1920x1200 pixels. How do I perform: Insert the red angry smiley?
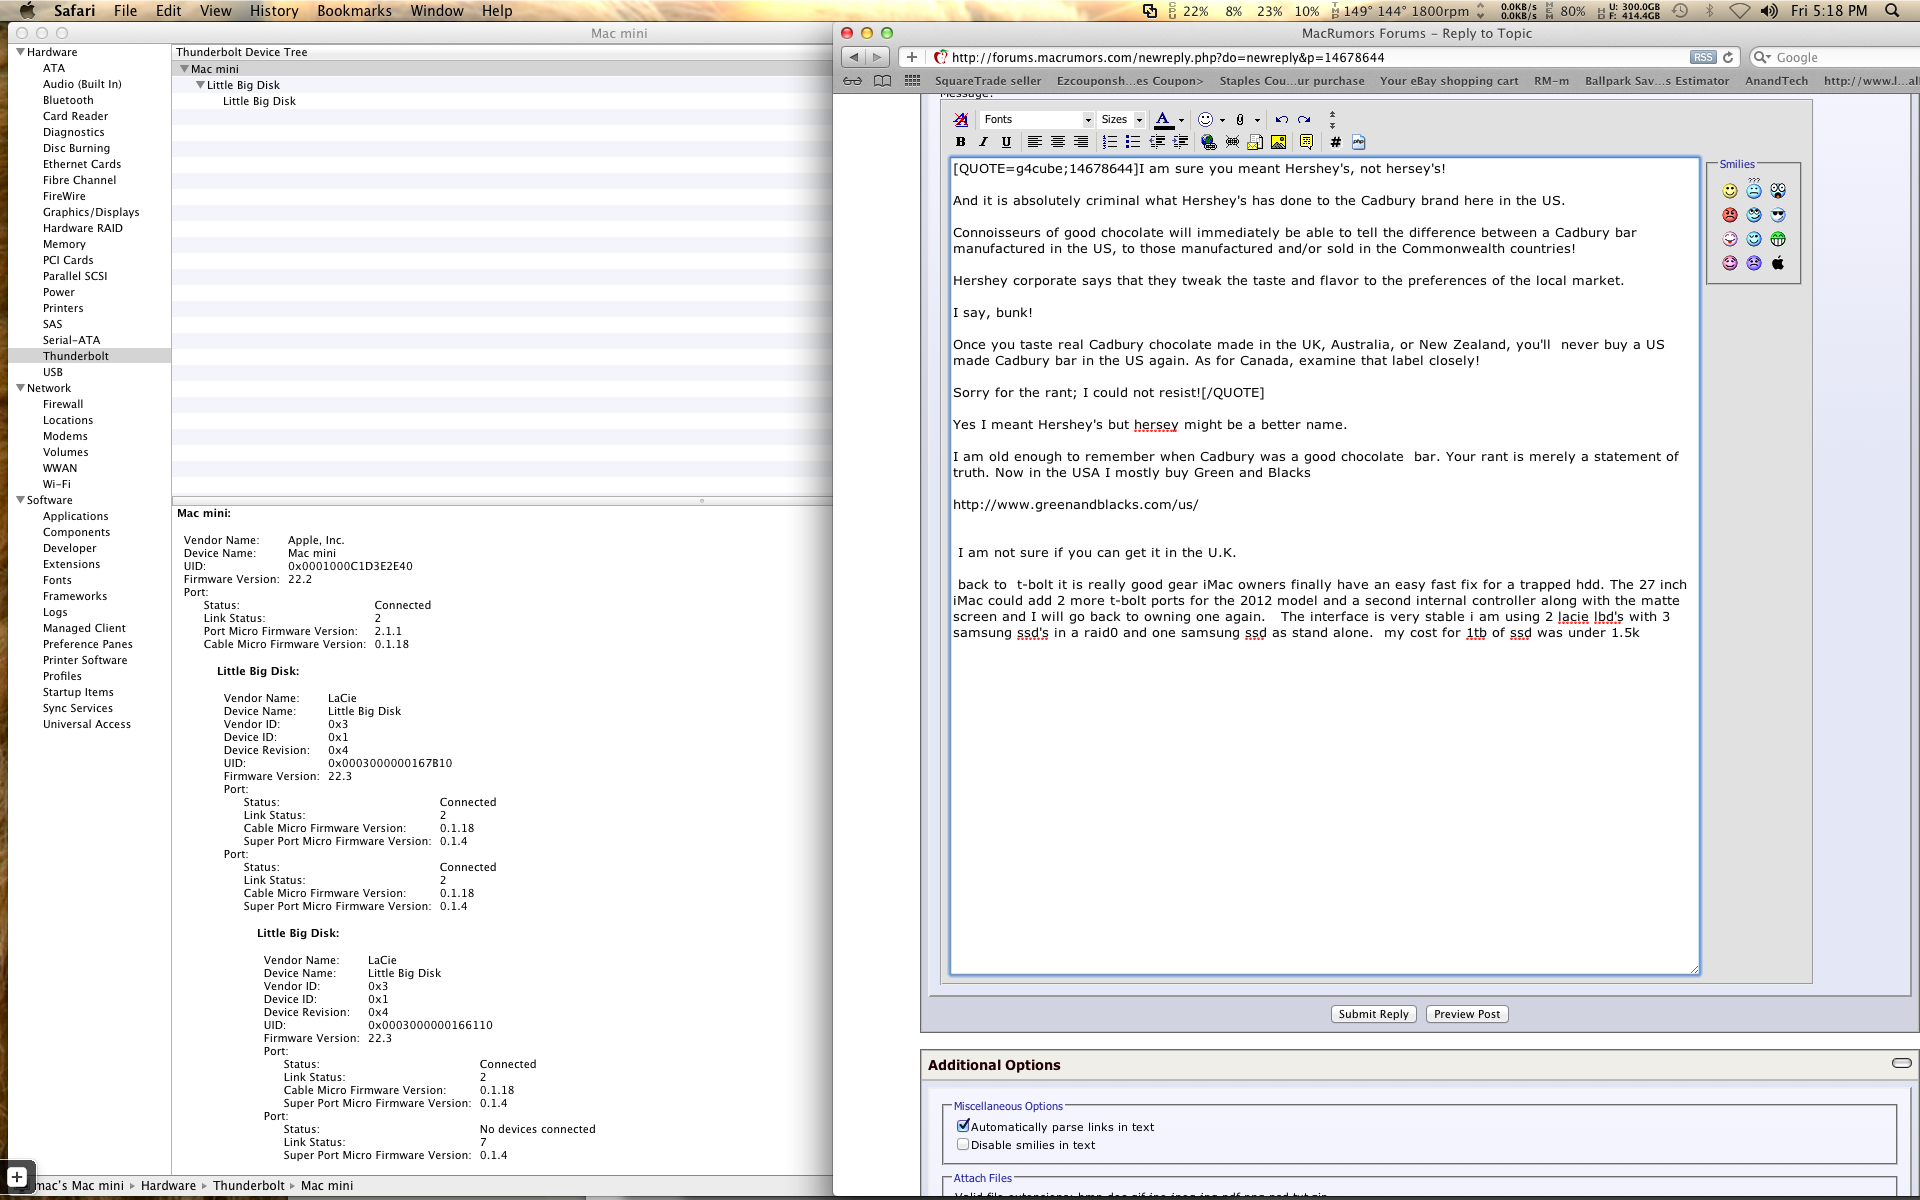point(1730,215)
